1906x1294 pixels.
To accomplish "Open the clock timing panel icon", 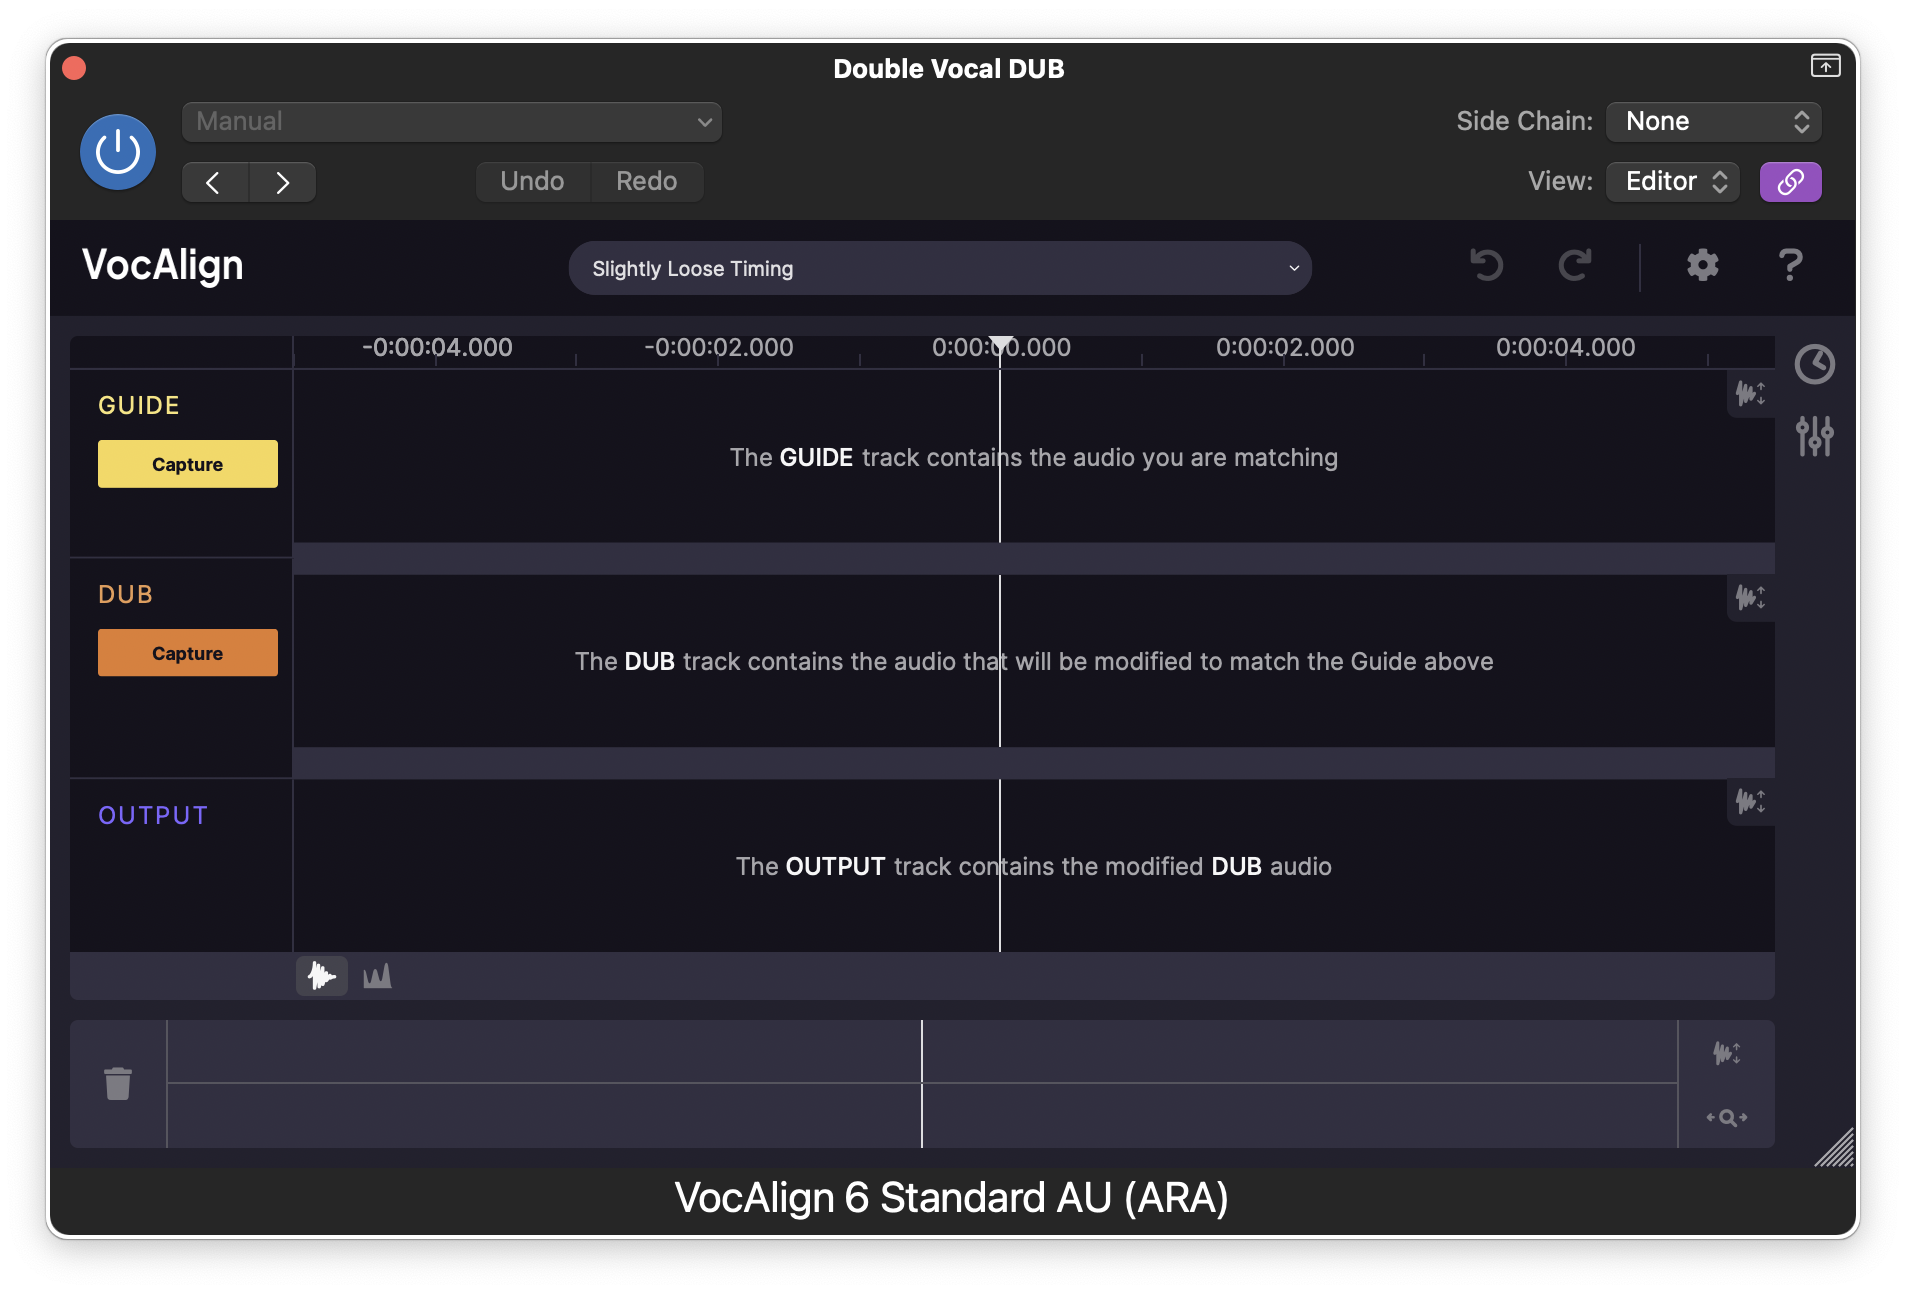I will pyautogui.click(x=1814, y=365).
